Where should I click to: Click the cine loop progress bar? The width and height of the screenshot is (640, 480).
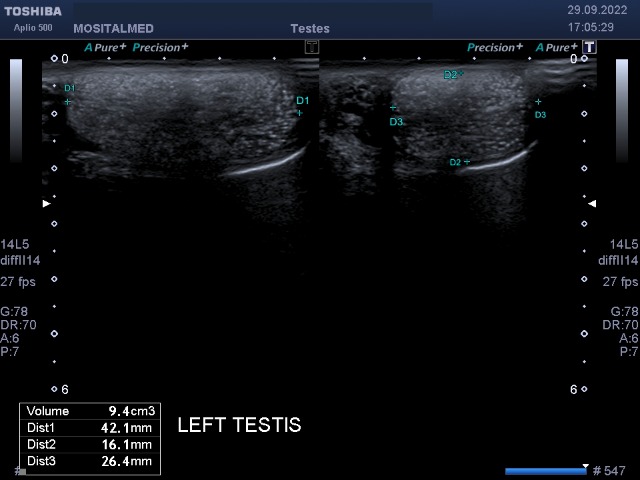click(545, 470)
